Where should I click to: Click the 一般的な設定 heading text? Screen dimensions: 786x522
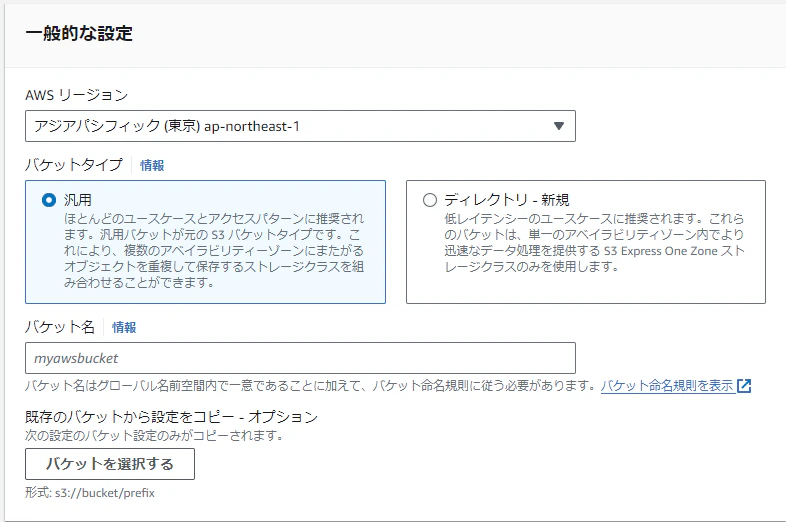(79, 34)
